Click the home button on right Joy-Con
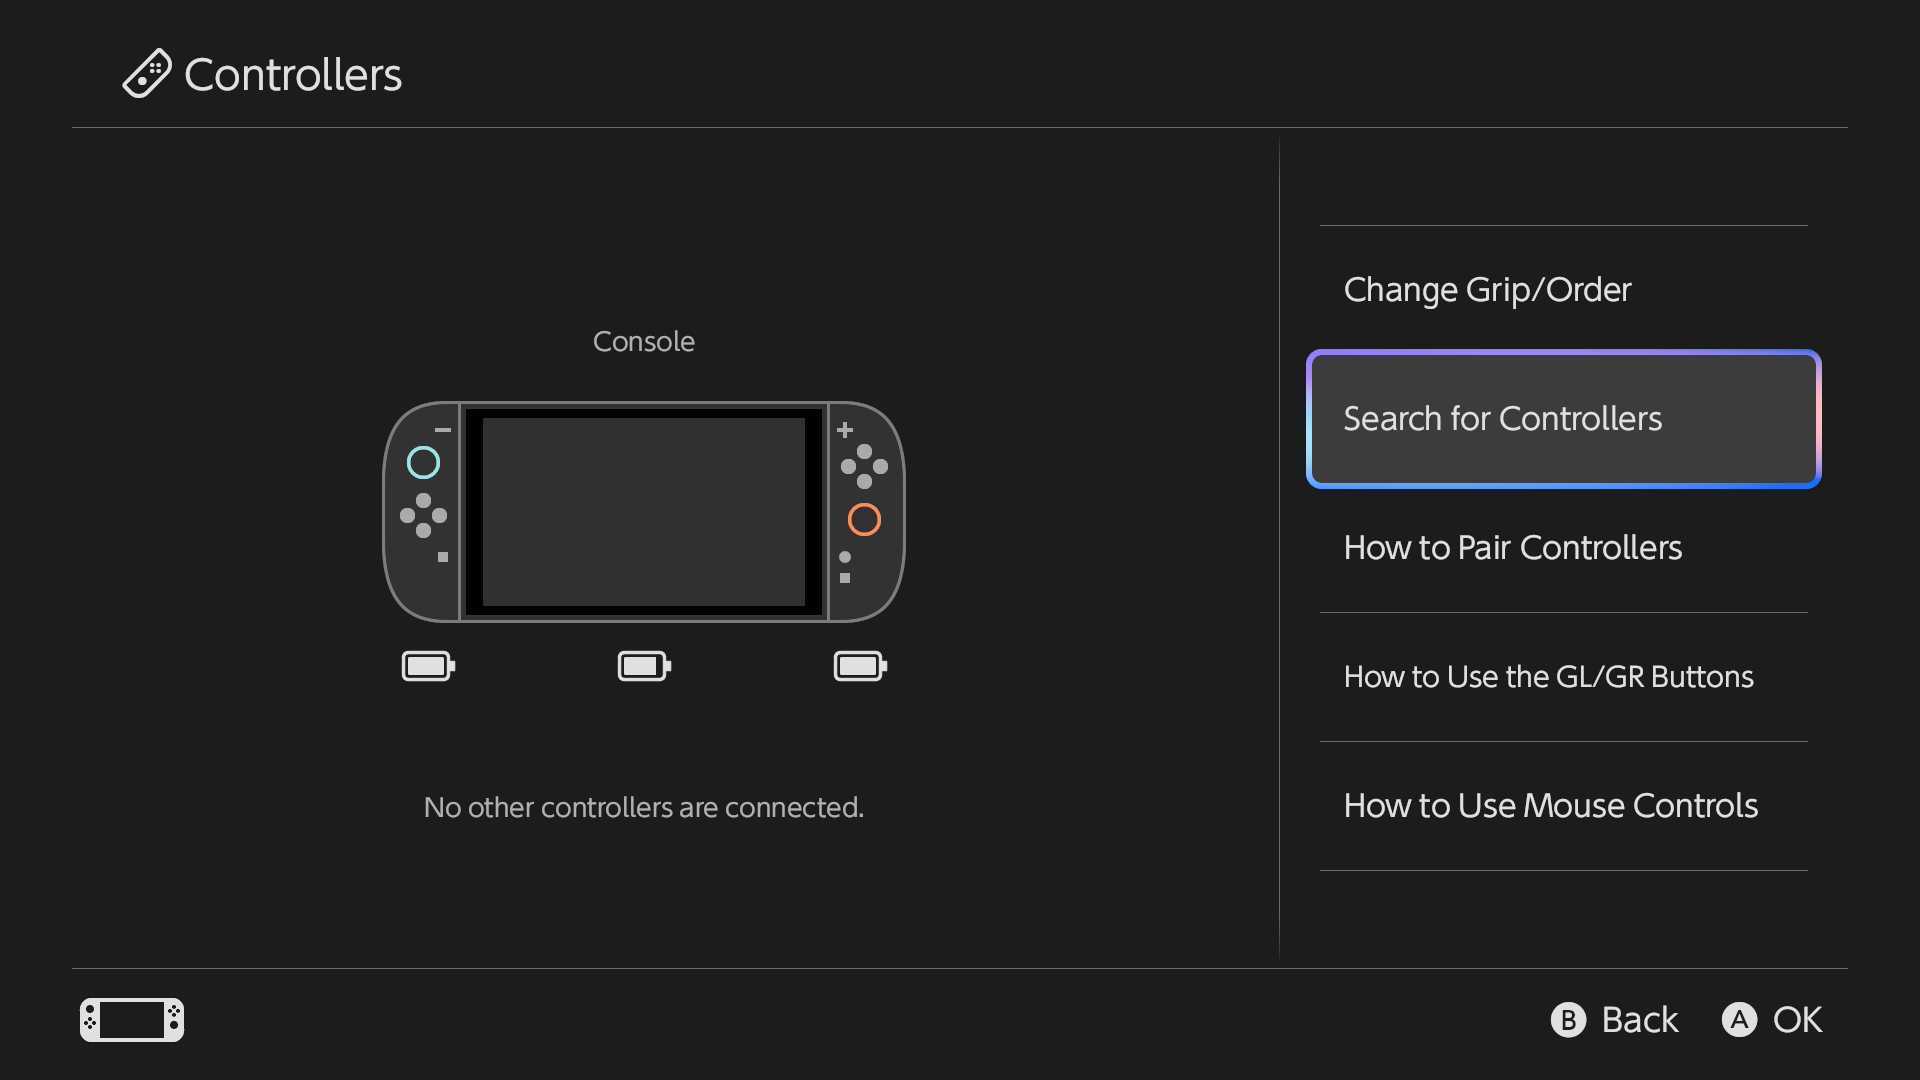Screen dimensions: 1920x1080 coord(845,557)
